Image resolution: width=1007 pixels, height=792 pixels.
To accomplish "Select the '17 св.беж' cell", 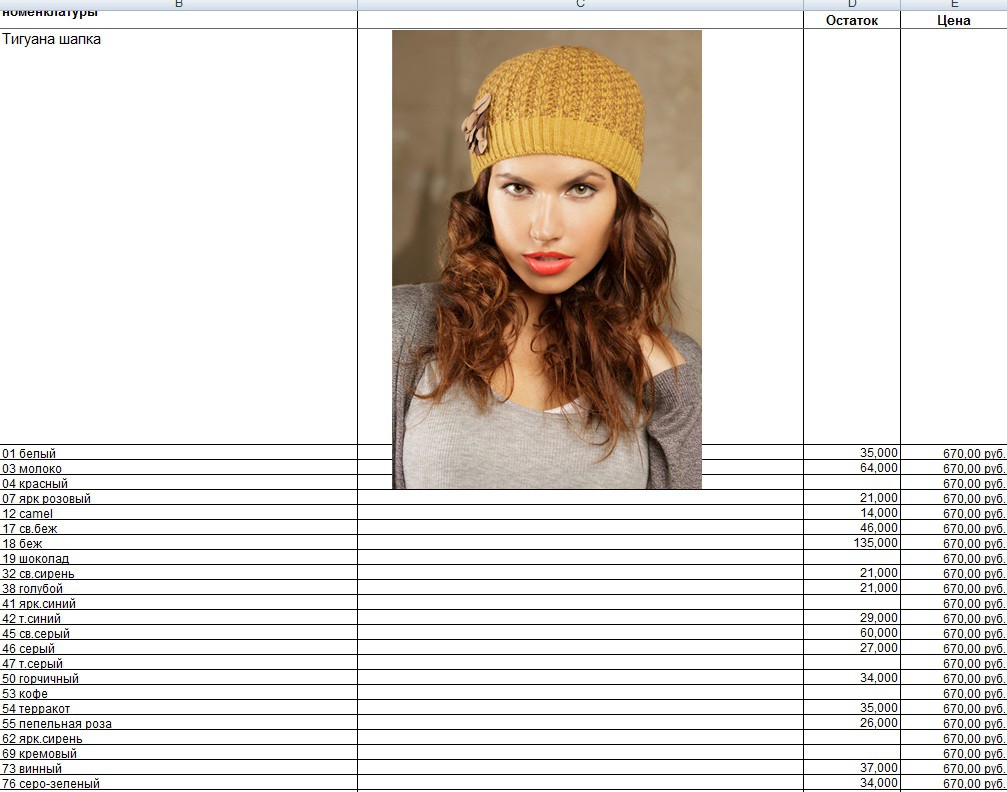I will [179, 527].
